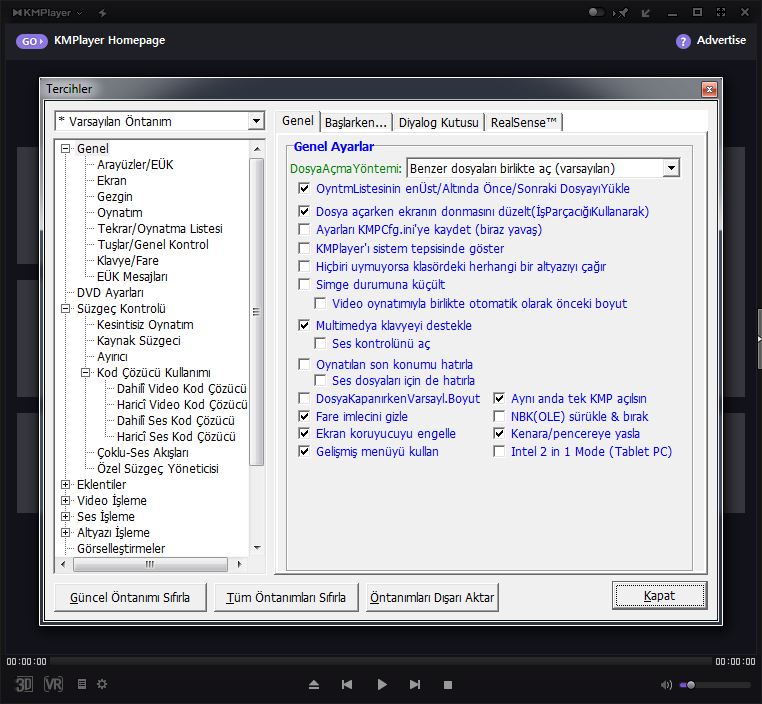Open the Varsayılan Öntanım dropdown
Screen dimensions: 762x704
click(x=256, y=121)
